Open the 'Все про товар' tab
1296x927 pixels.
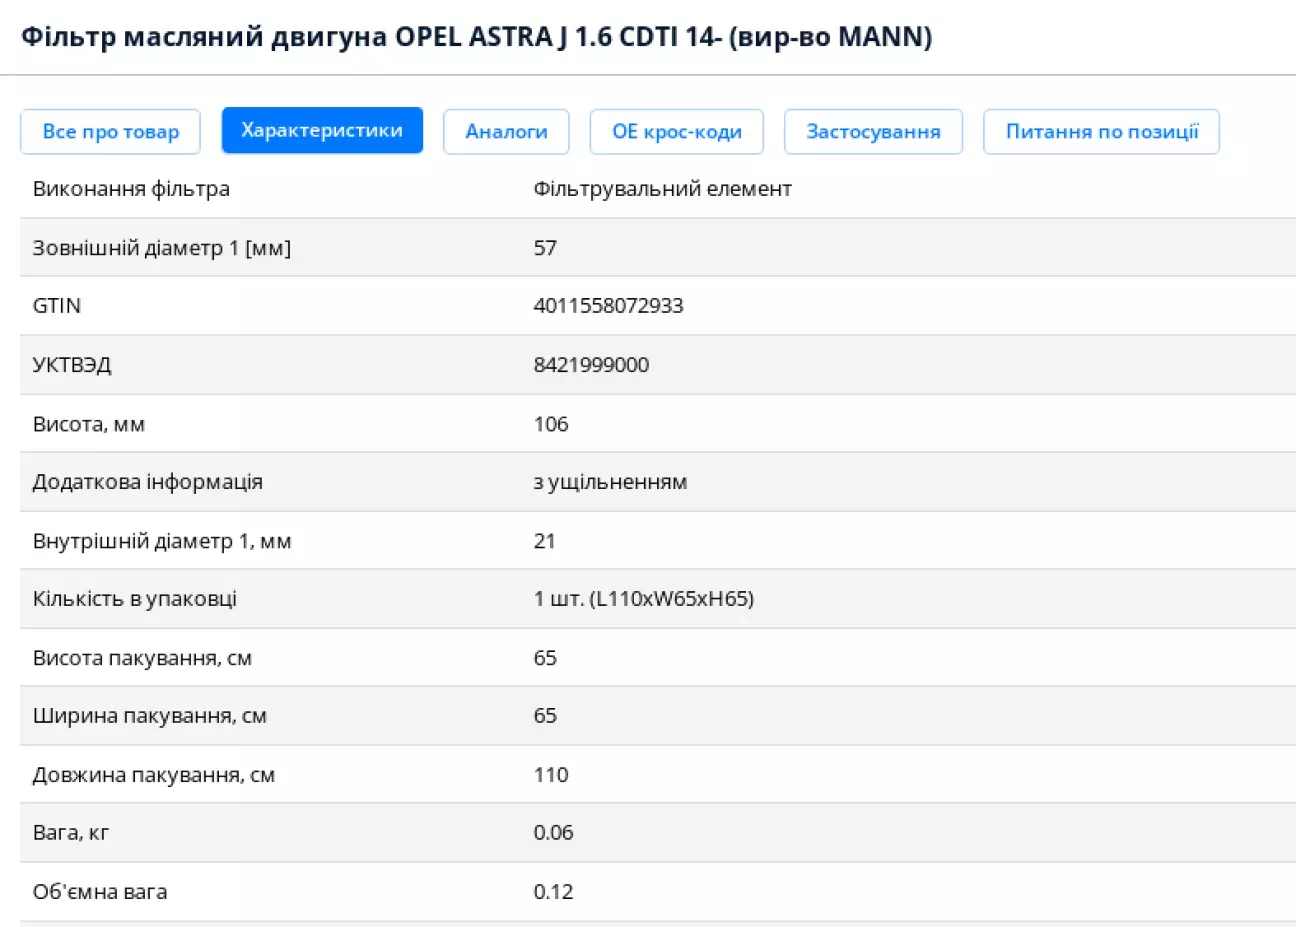click(x=110, y=132)
